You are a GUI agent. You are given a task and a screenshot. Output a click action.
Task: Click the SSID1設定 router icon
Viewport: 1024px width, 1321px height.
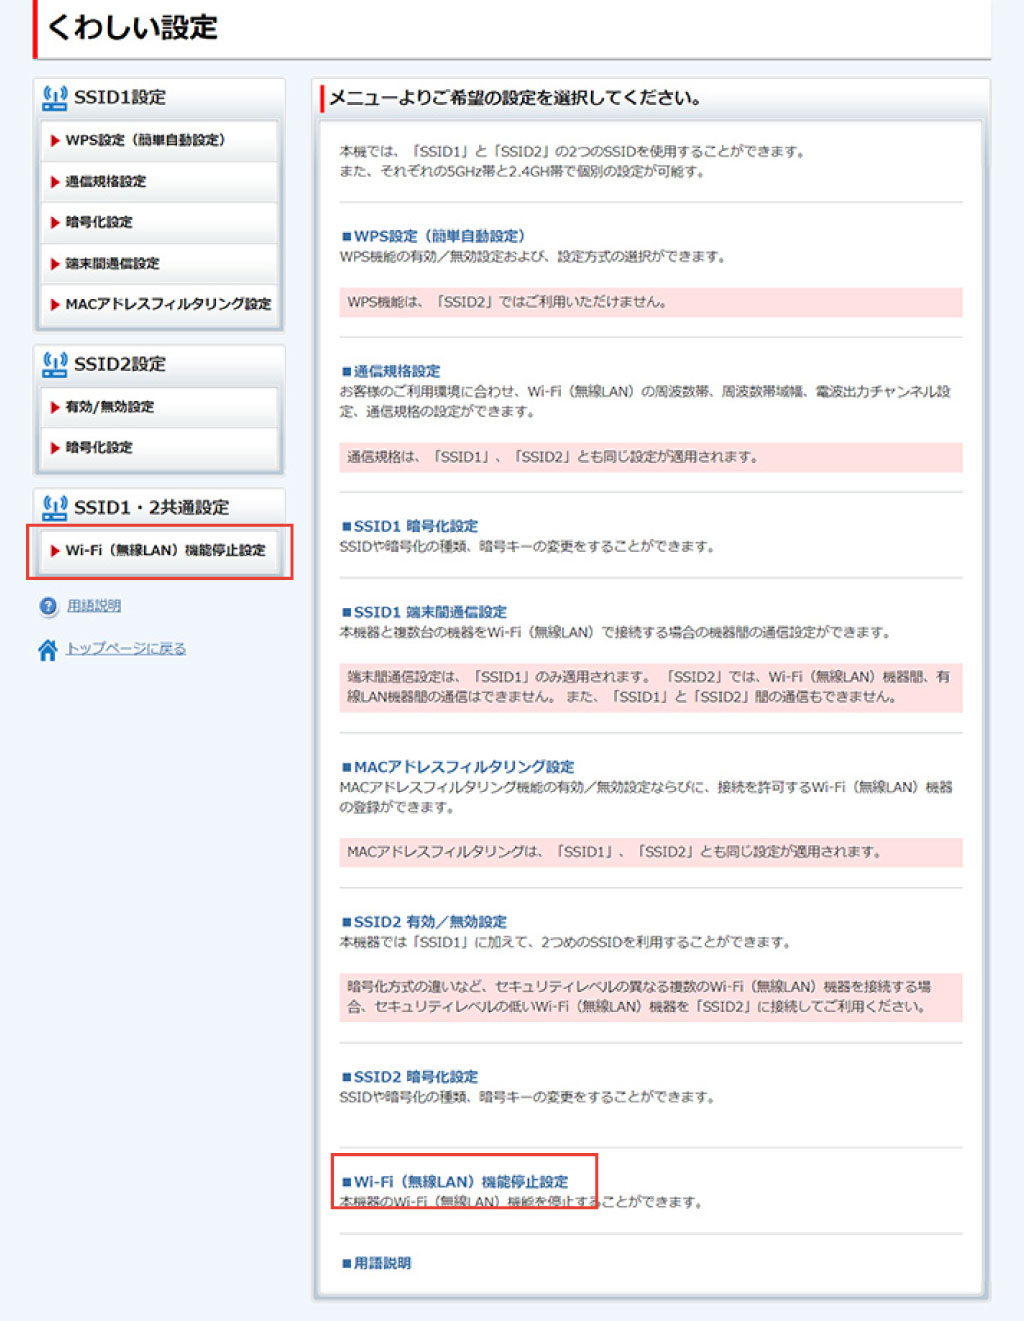click(x=54, y=98)
